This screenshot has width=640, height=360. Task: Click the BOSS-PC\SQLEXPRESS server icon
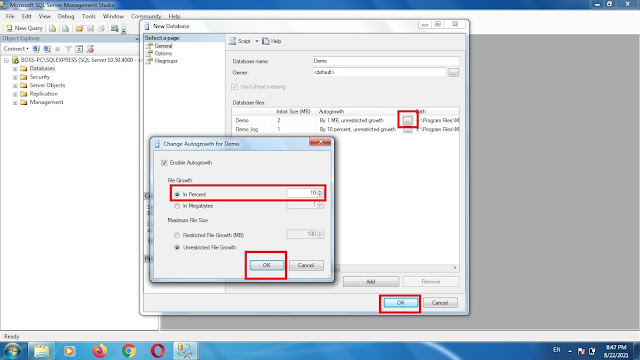coord(16,60)
